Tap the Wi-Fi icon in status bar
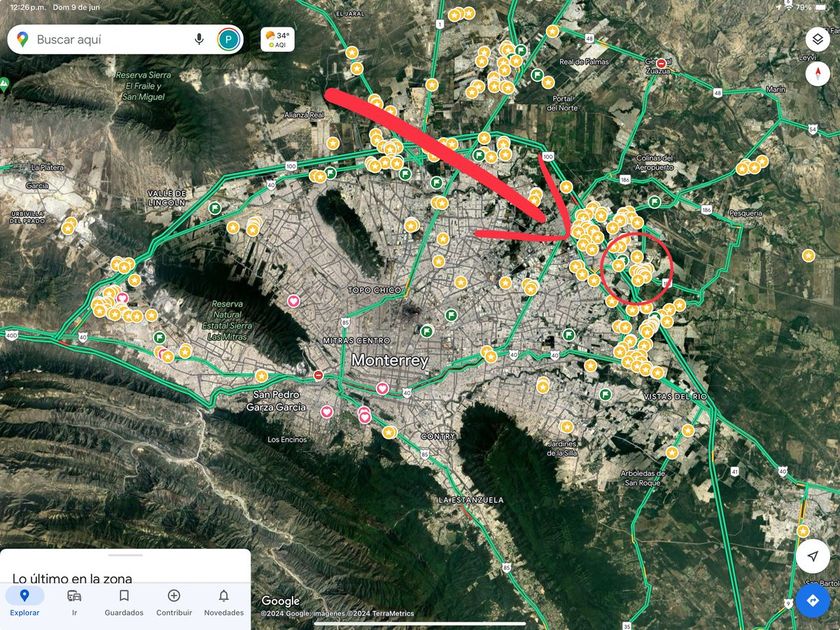The width and height of the screenshot is (840, 630). pos(788,8)
